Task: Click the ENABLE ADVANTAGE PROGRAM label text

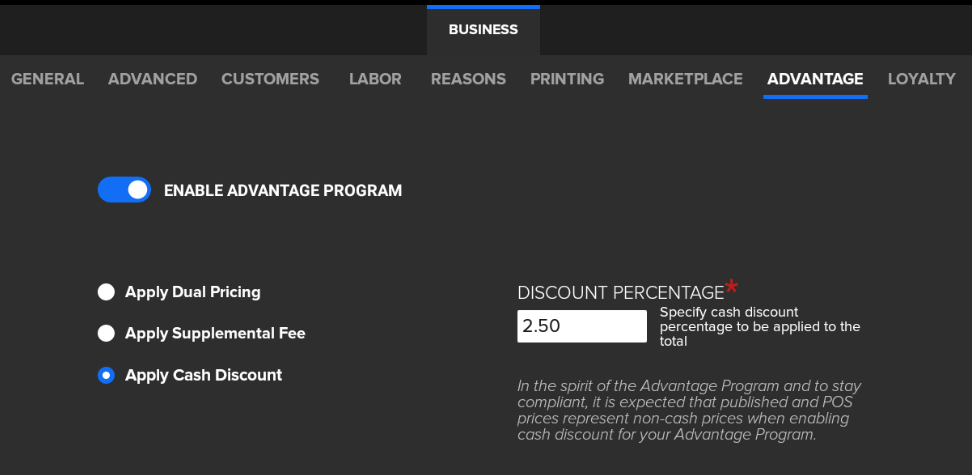Action: point(282,190)
